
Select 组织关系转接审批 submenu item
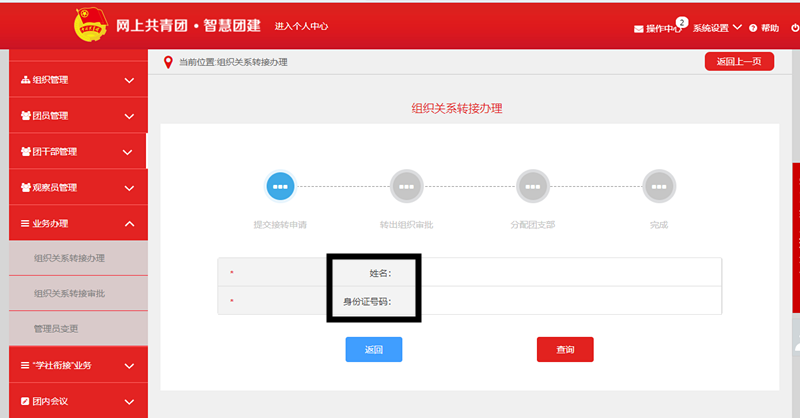[x=79, y=293]
